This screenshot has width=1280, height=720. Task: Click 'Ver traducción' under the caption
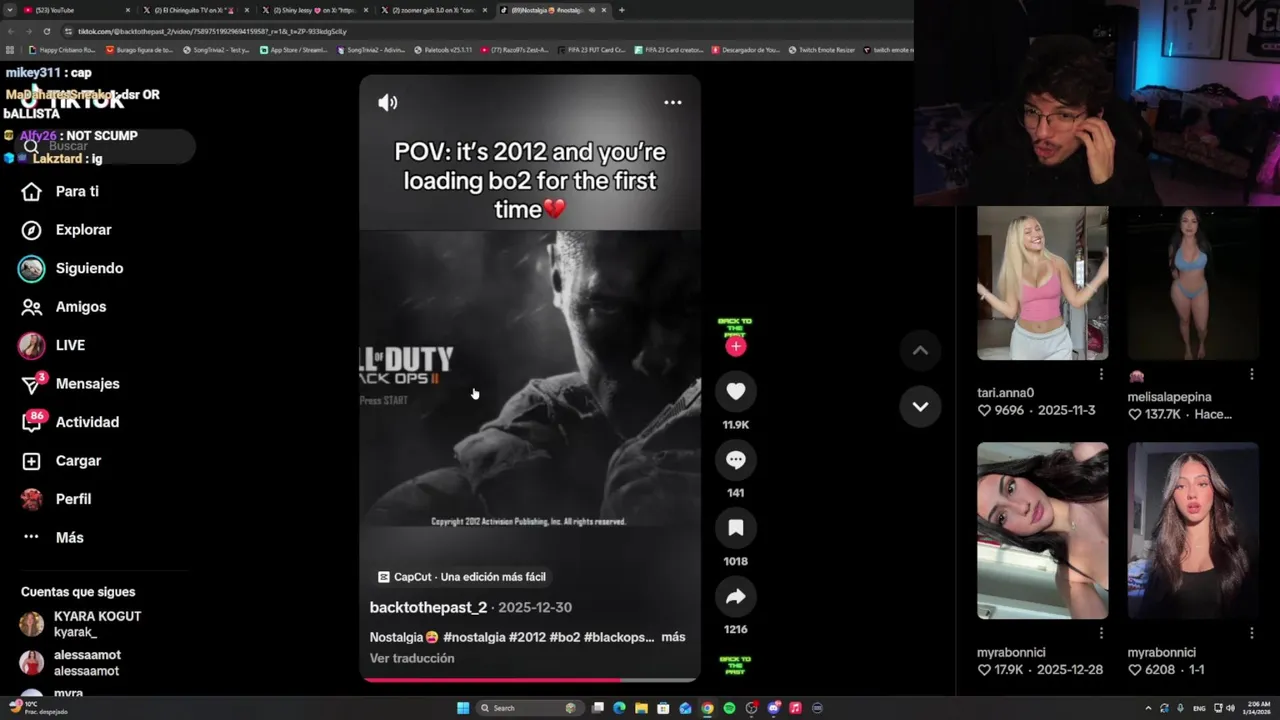(412, 658)
